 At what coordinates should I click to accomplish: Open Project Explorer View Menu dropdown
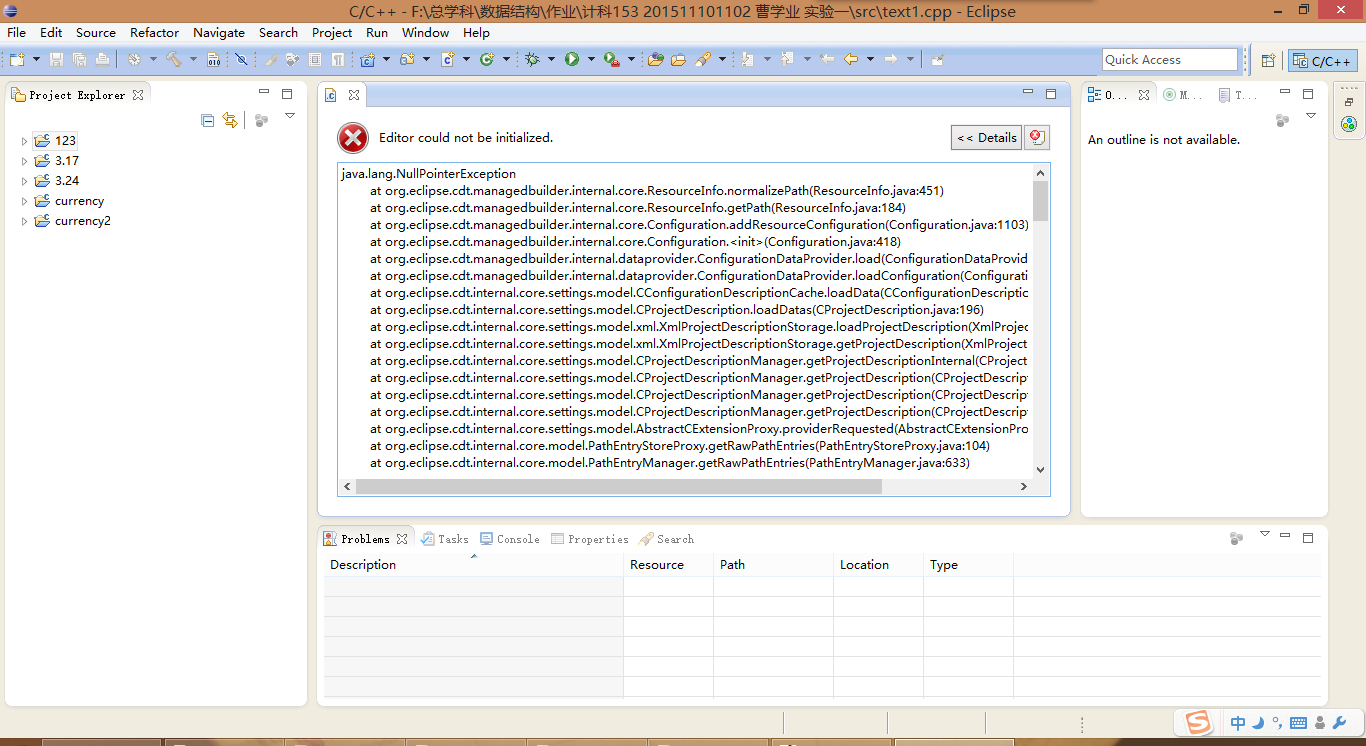(x=290, y=117)
